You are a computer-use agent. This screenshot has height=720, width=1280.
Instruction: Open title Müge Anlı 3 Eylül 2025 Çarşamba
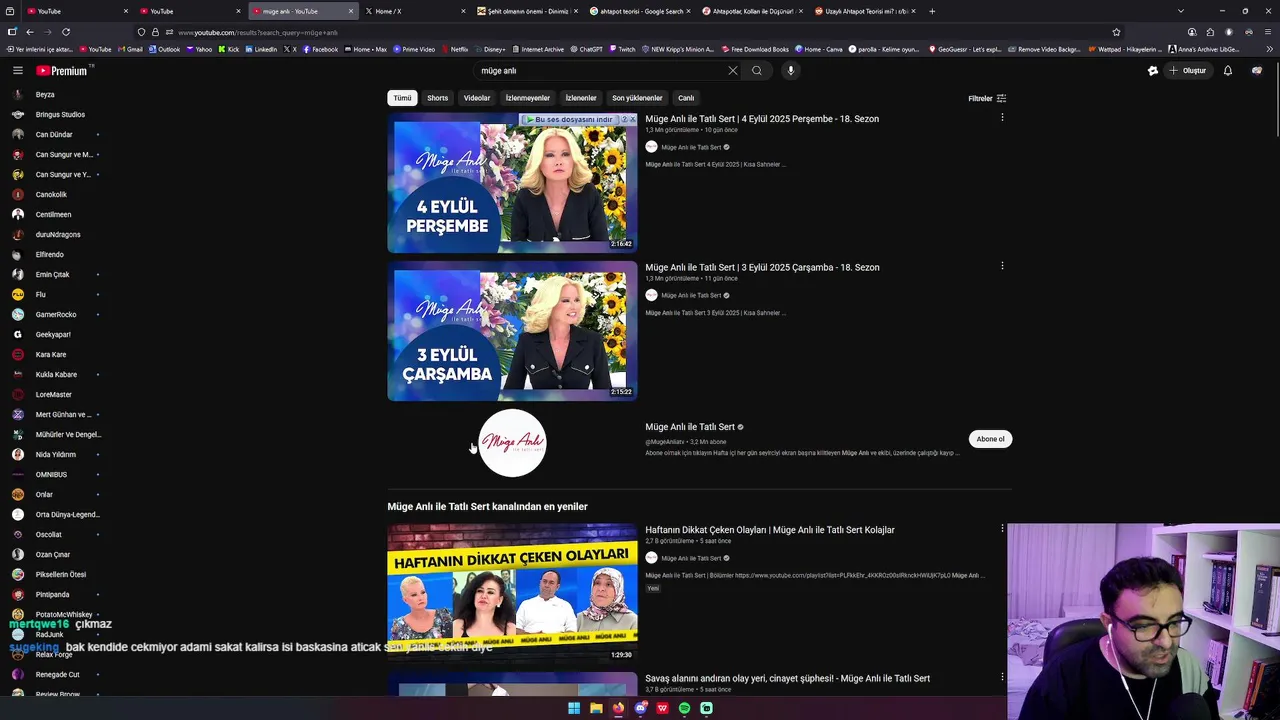[762, 268]
